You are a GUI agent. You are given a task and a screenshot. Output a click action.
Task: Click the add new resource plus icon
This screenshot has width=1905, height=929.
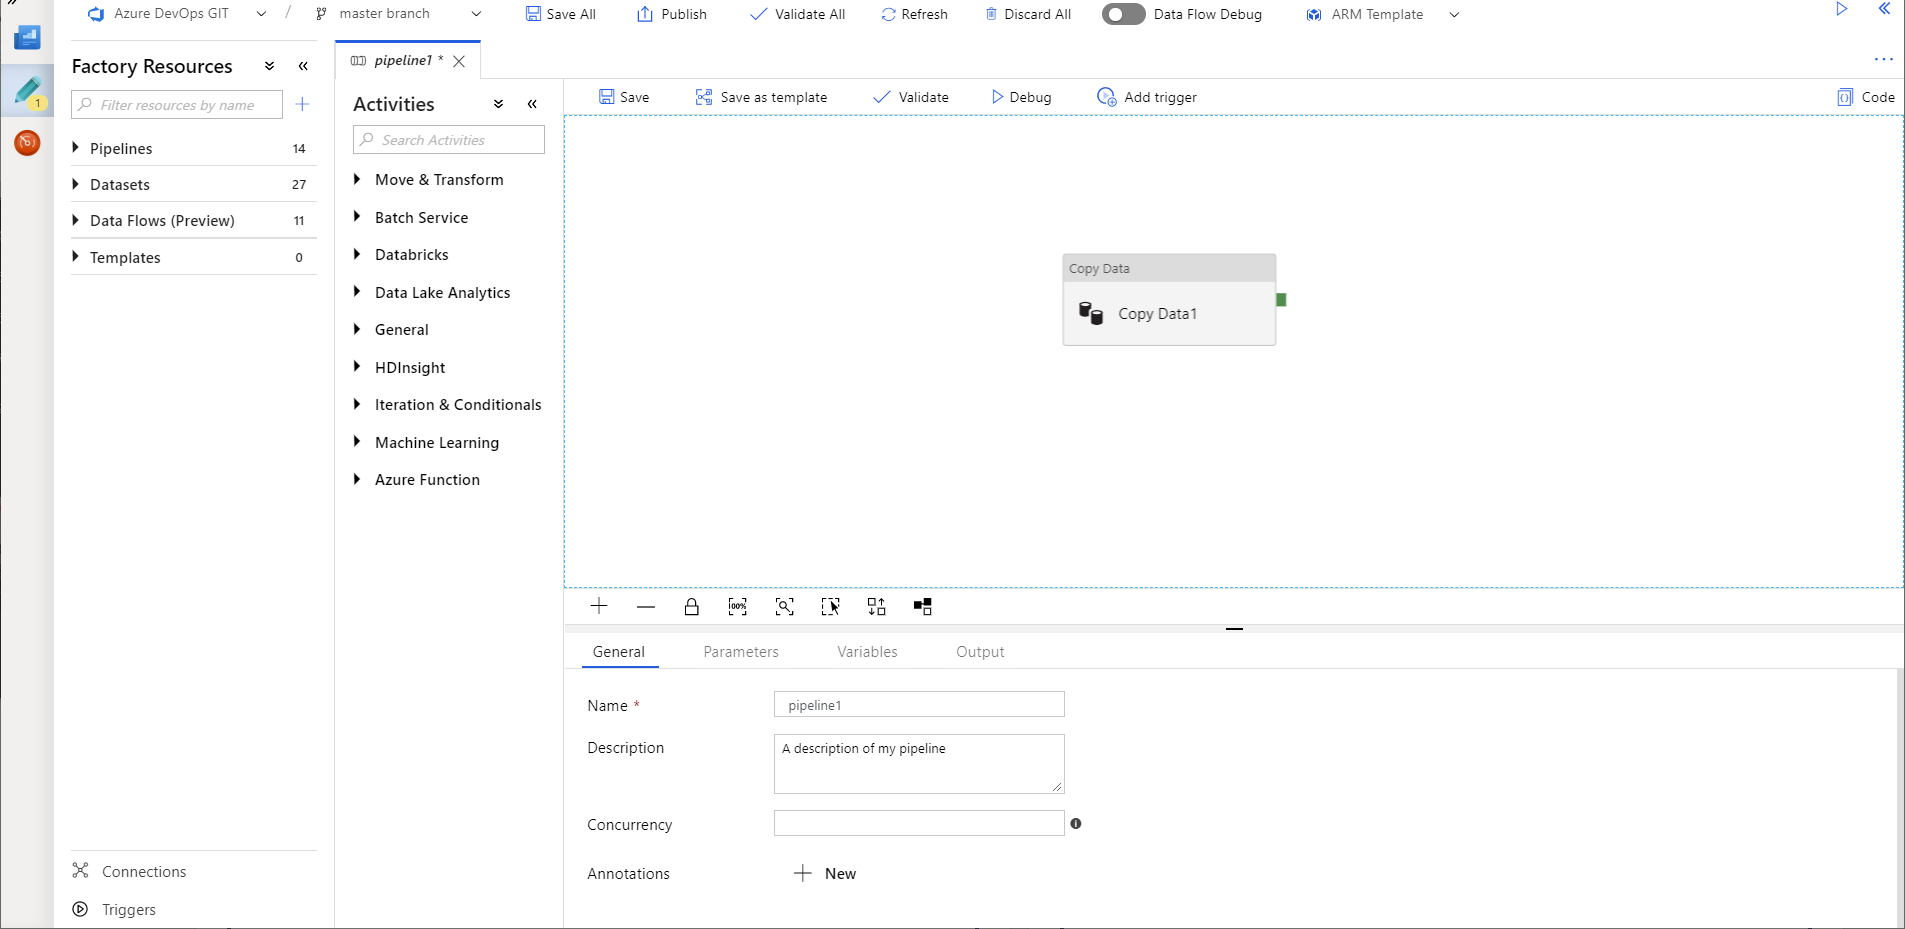[x=302, y=104]
